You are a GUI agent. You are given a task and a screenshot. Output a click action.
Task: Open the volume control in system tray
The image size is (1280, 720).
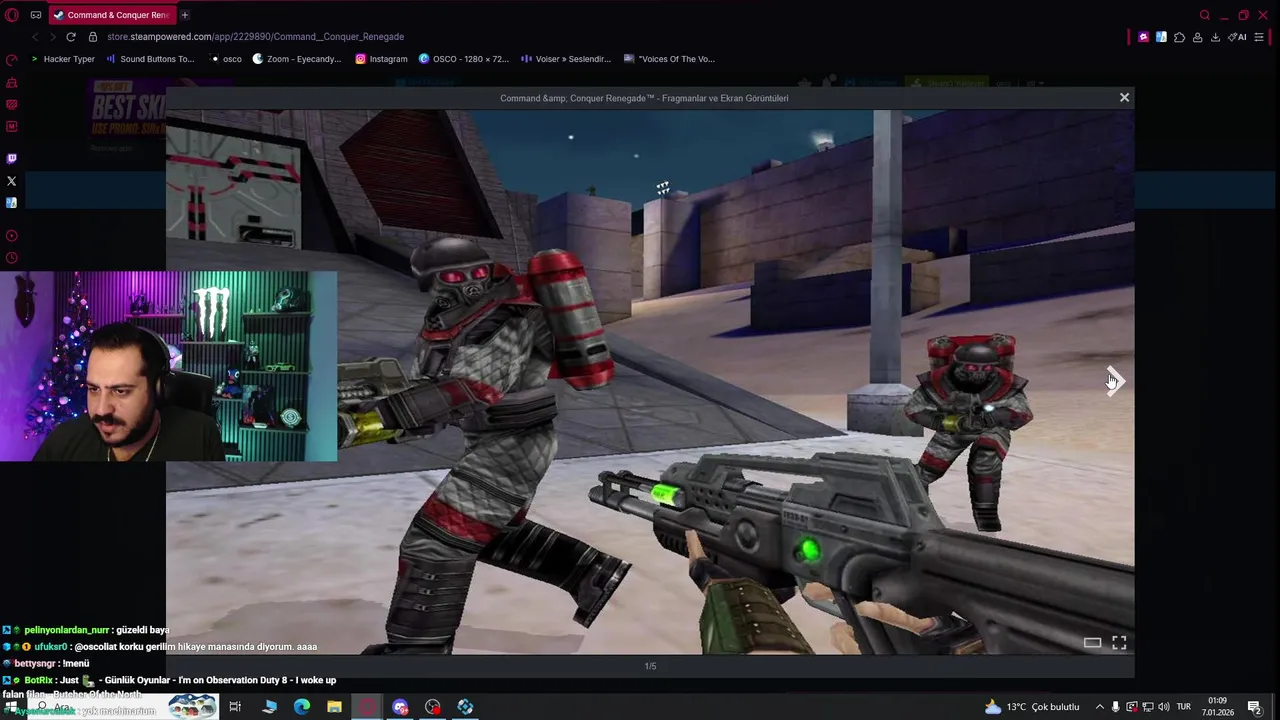[1163, 707]
